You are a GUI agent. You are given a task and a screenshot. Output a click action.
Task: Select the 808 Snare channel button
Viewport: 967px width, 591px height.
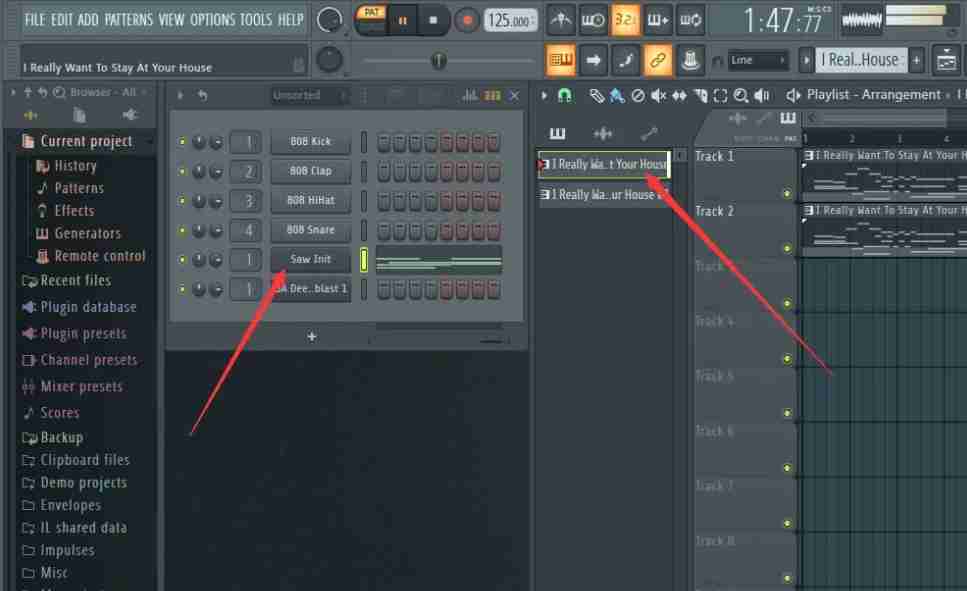coord(310,230)
